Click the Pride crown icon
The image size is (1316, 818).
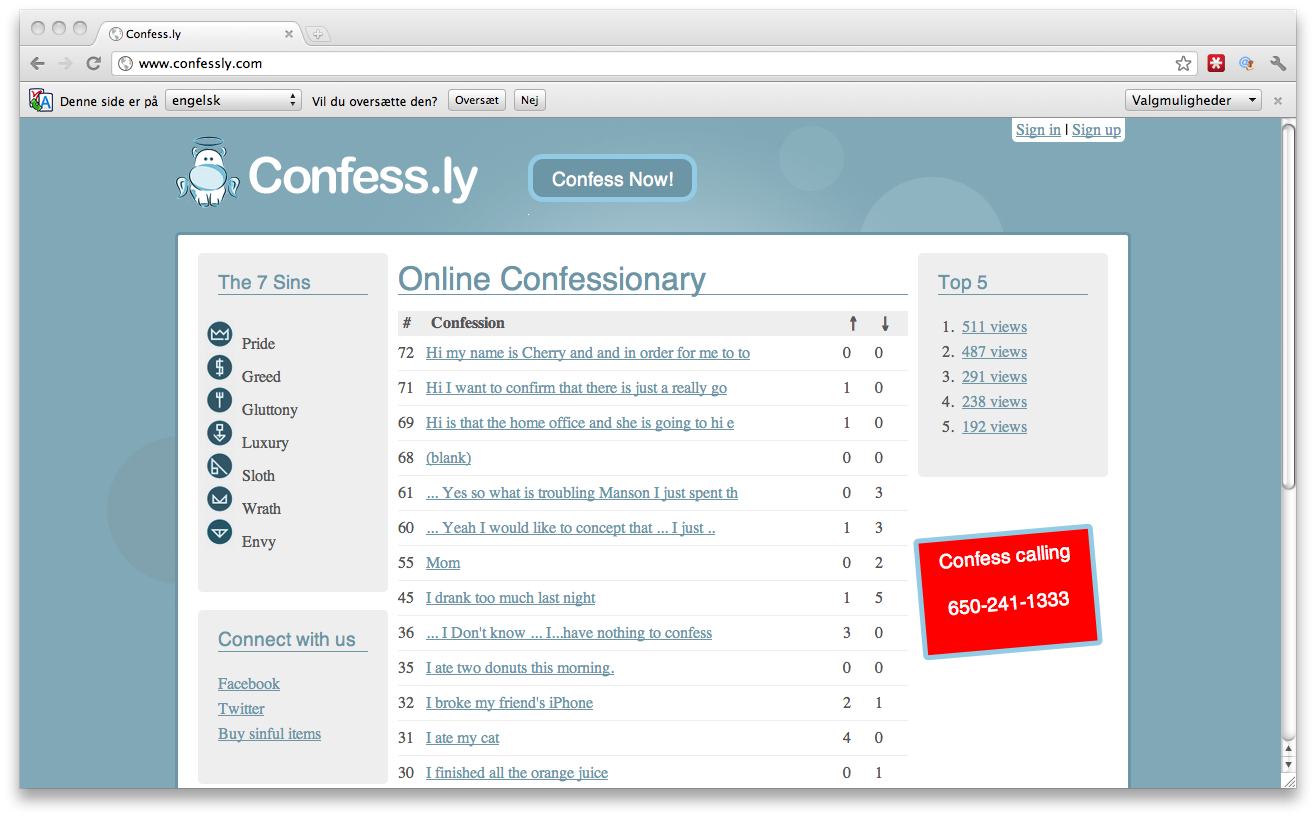click(x=219, y=334)
